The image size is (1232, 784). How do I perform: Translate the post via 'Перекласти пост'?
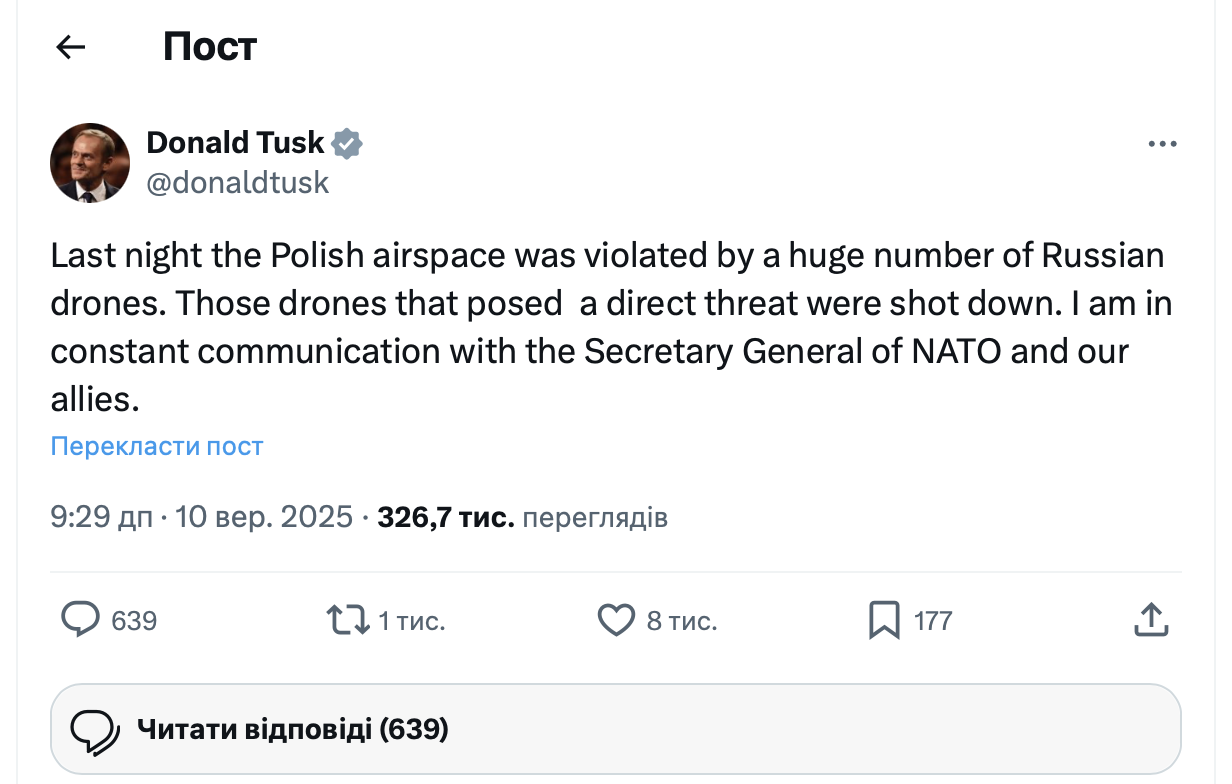156,446
